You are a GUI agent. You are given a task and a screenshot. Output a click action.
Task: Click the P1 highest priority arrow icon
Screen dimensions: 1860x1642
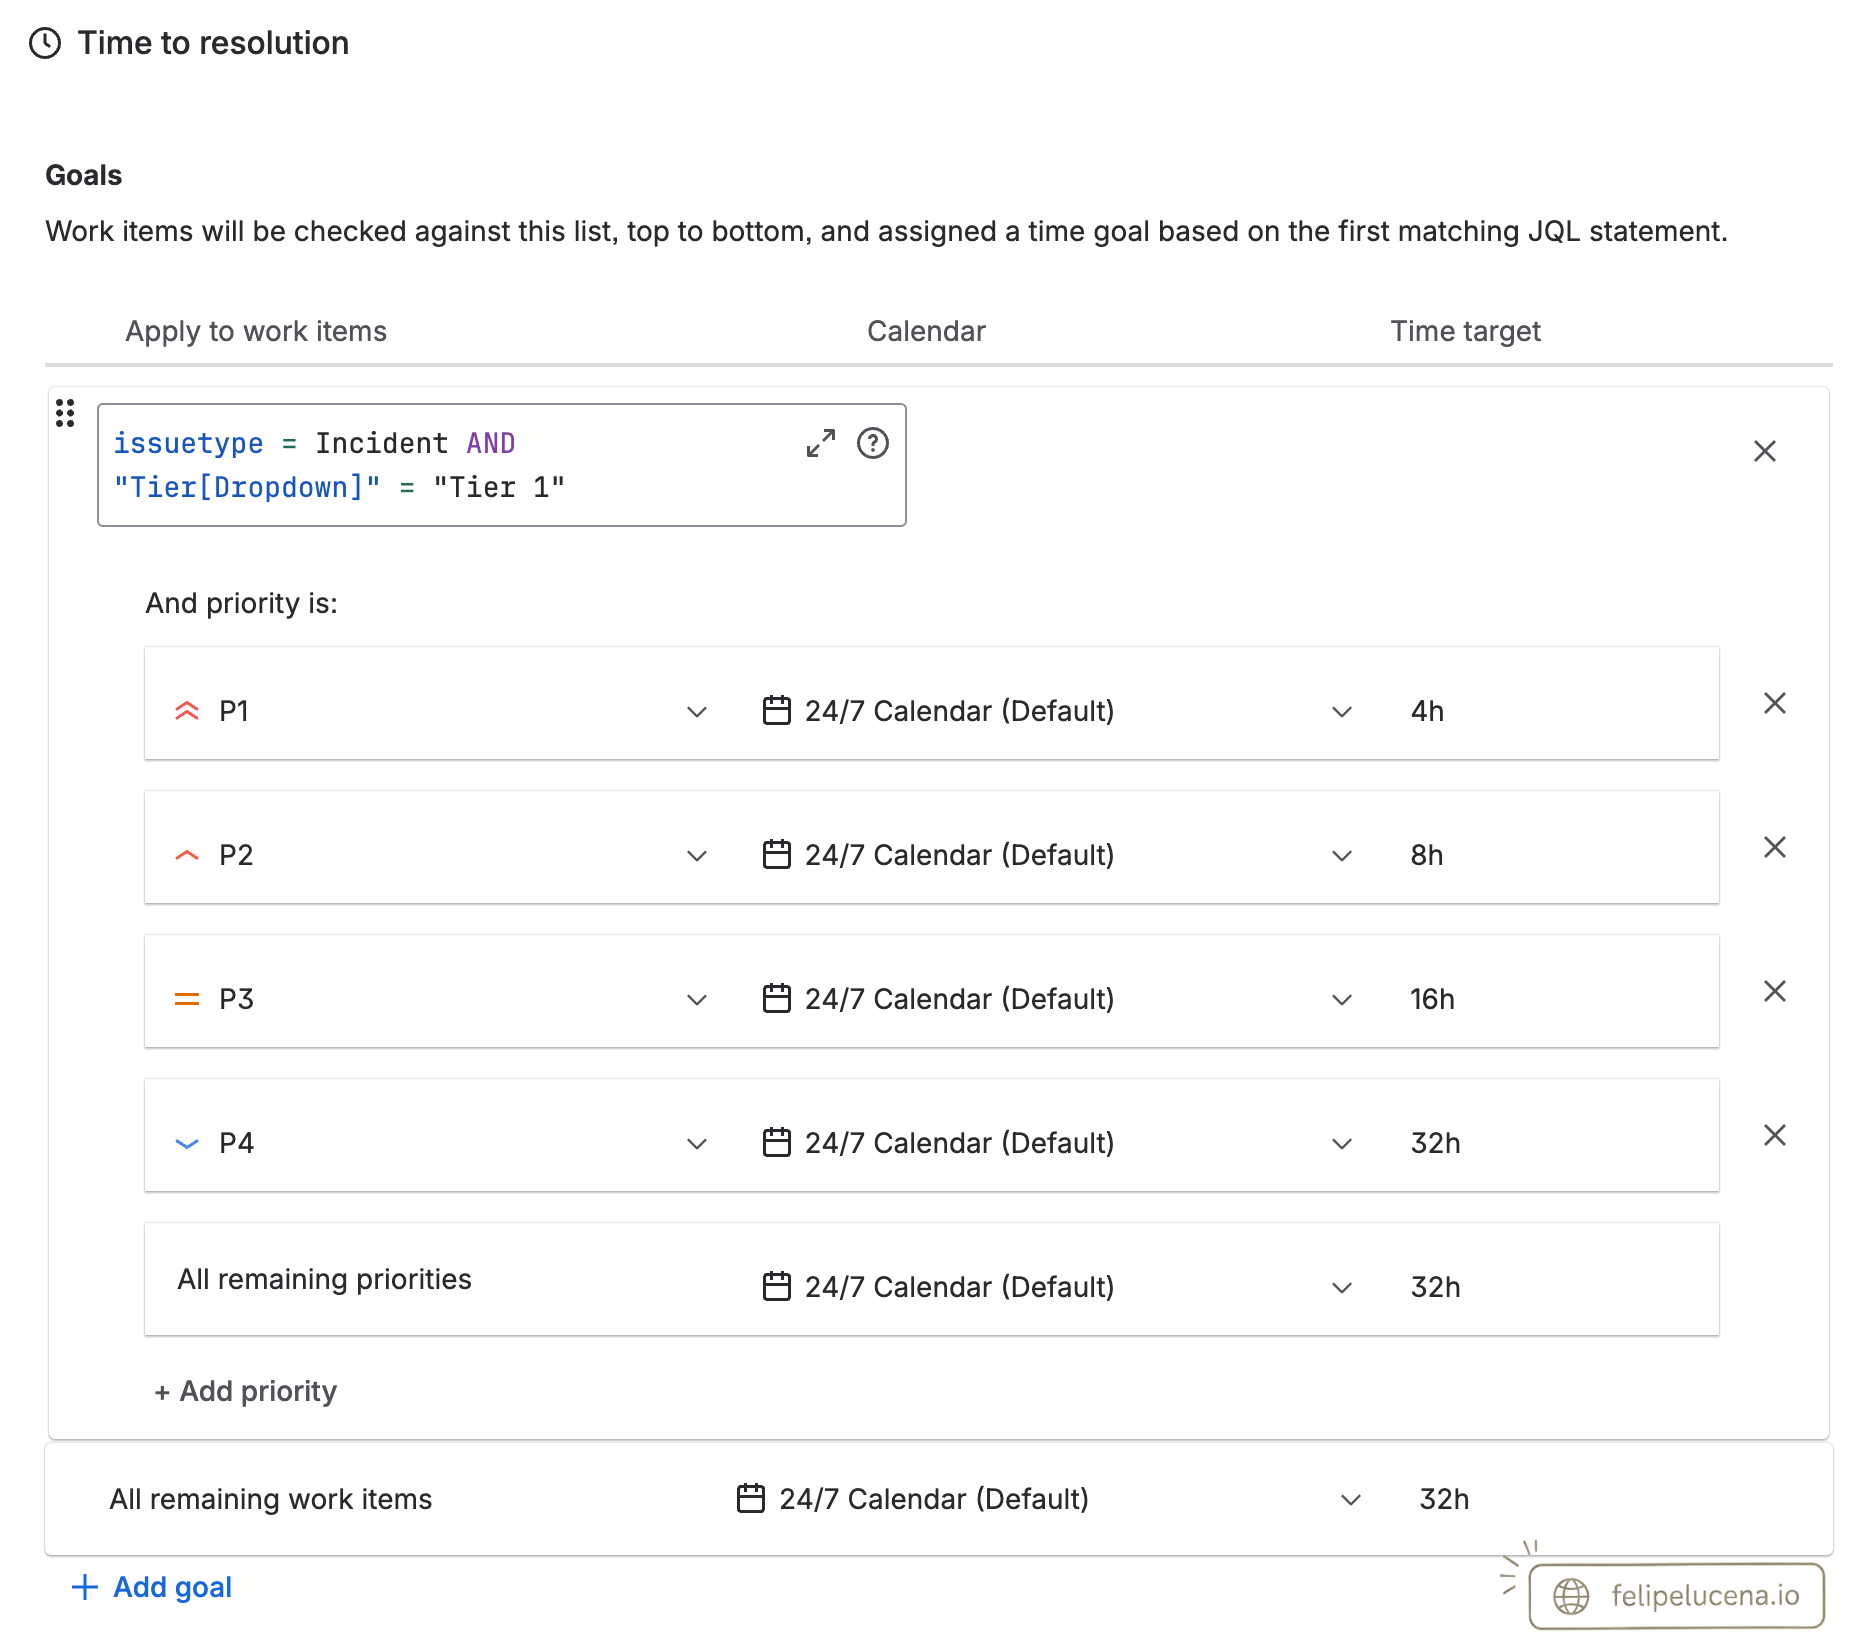point(187,711)
